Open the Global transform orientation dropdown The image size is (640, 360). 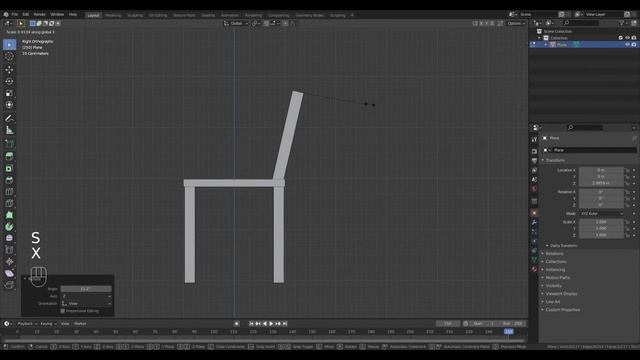pyautogui.click(x=236, y=23)
